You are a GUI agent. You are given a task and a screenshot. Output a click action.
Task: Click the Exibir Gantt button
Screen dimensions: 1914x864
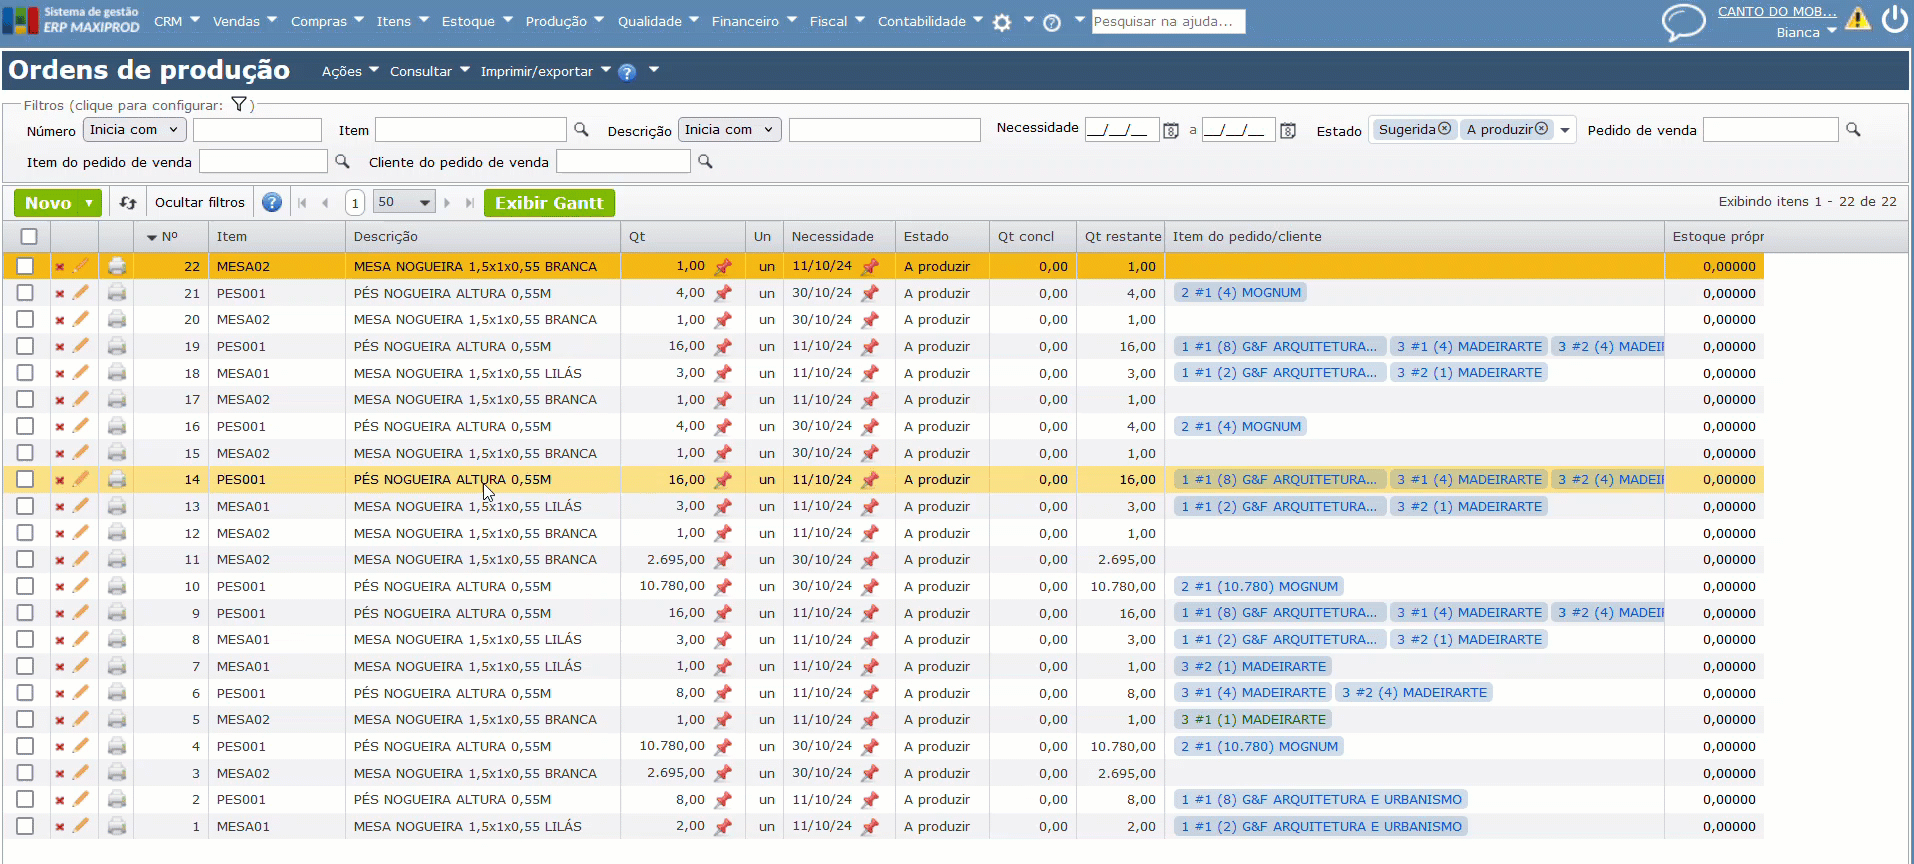tap(549, 203)
